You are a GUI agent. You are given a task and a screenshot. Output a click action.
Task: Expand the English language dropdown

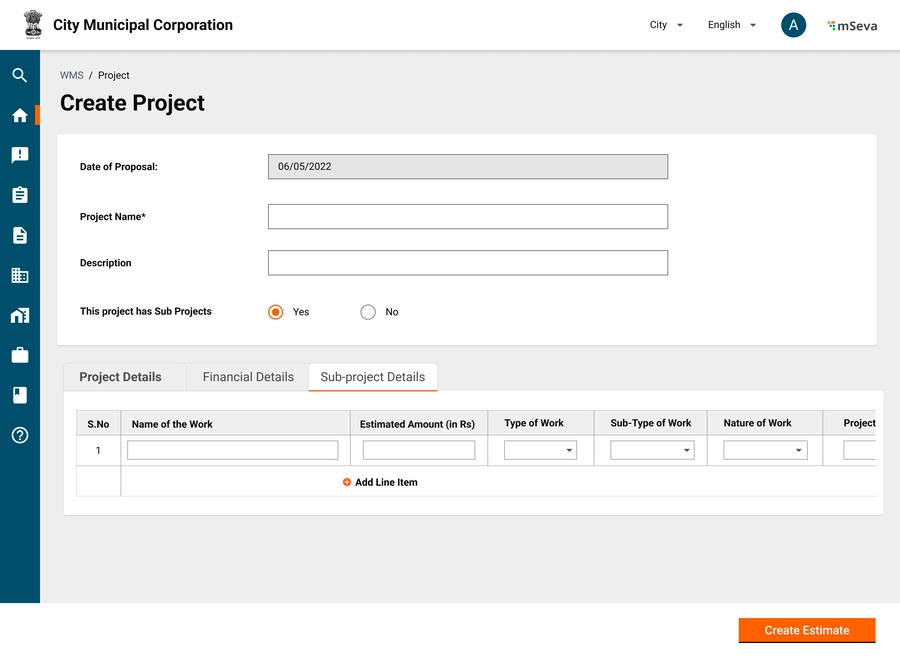click(731, 26)
